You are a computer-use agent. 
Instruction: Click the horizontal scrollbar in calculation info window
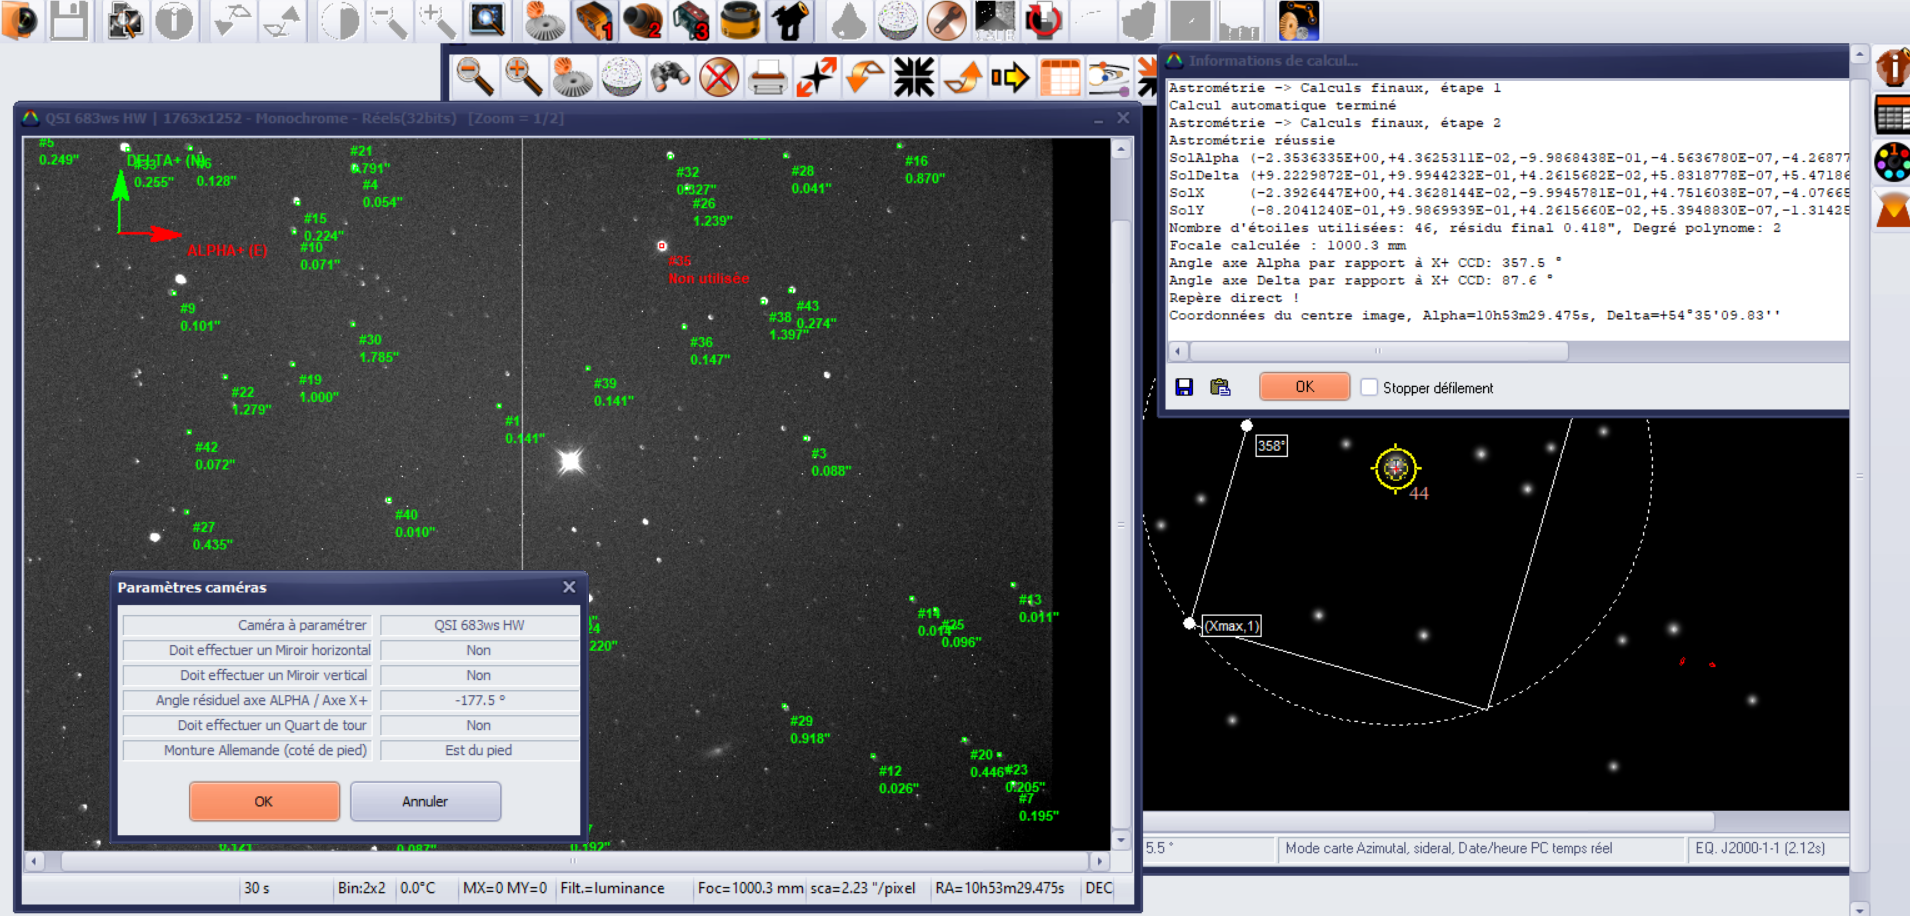point(1378,351)
